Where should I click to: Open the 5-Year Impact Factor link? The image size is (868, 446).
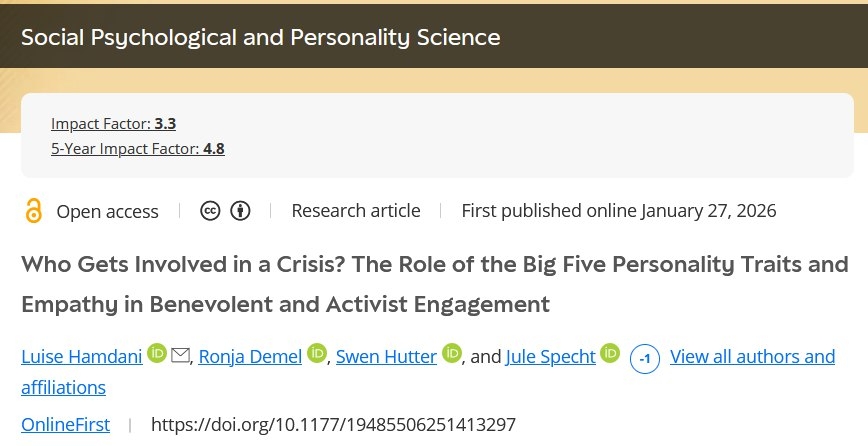pos(137,149)
